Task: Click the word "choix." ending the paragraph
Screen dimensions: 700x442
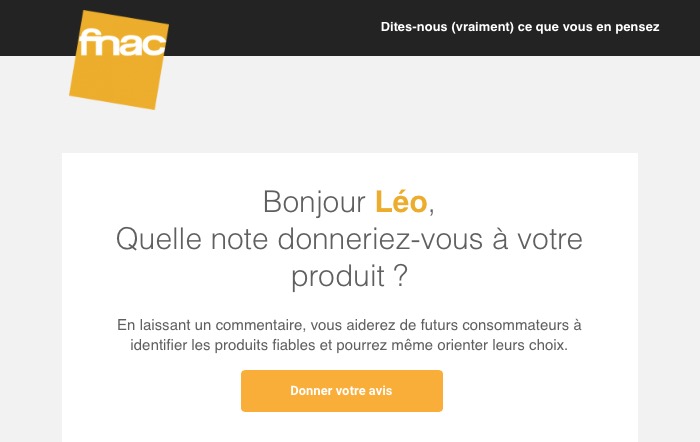Action: (x=548, y=346)
